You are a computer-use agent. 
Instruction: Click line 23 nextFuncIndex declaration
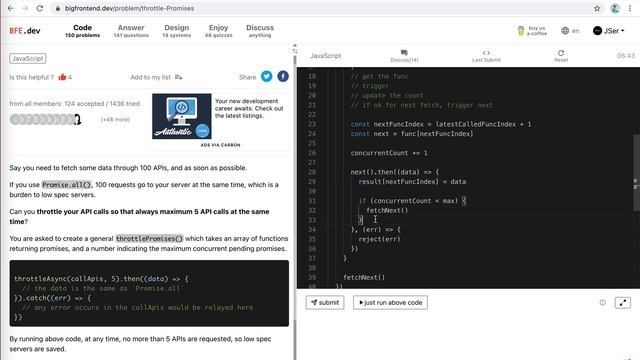pyautogui.click(x=441, y=124)
